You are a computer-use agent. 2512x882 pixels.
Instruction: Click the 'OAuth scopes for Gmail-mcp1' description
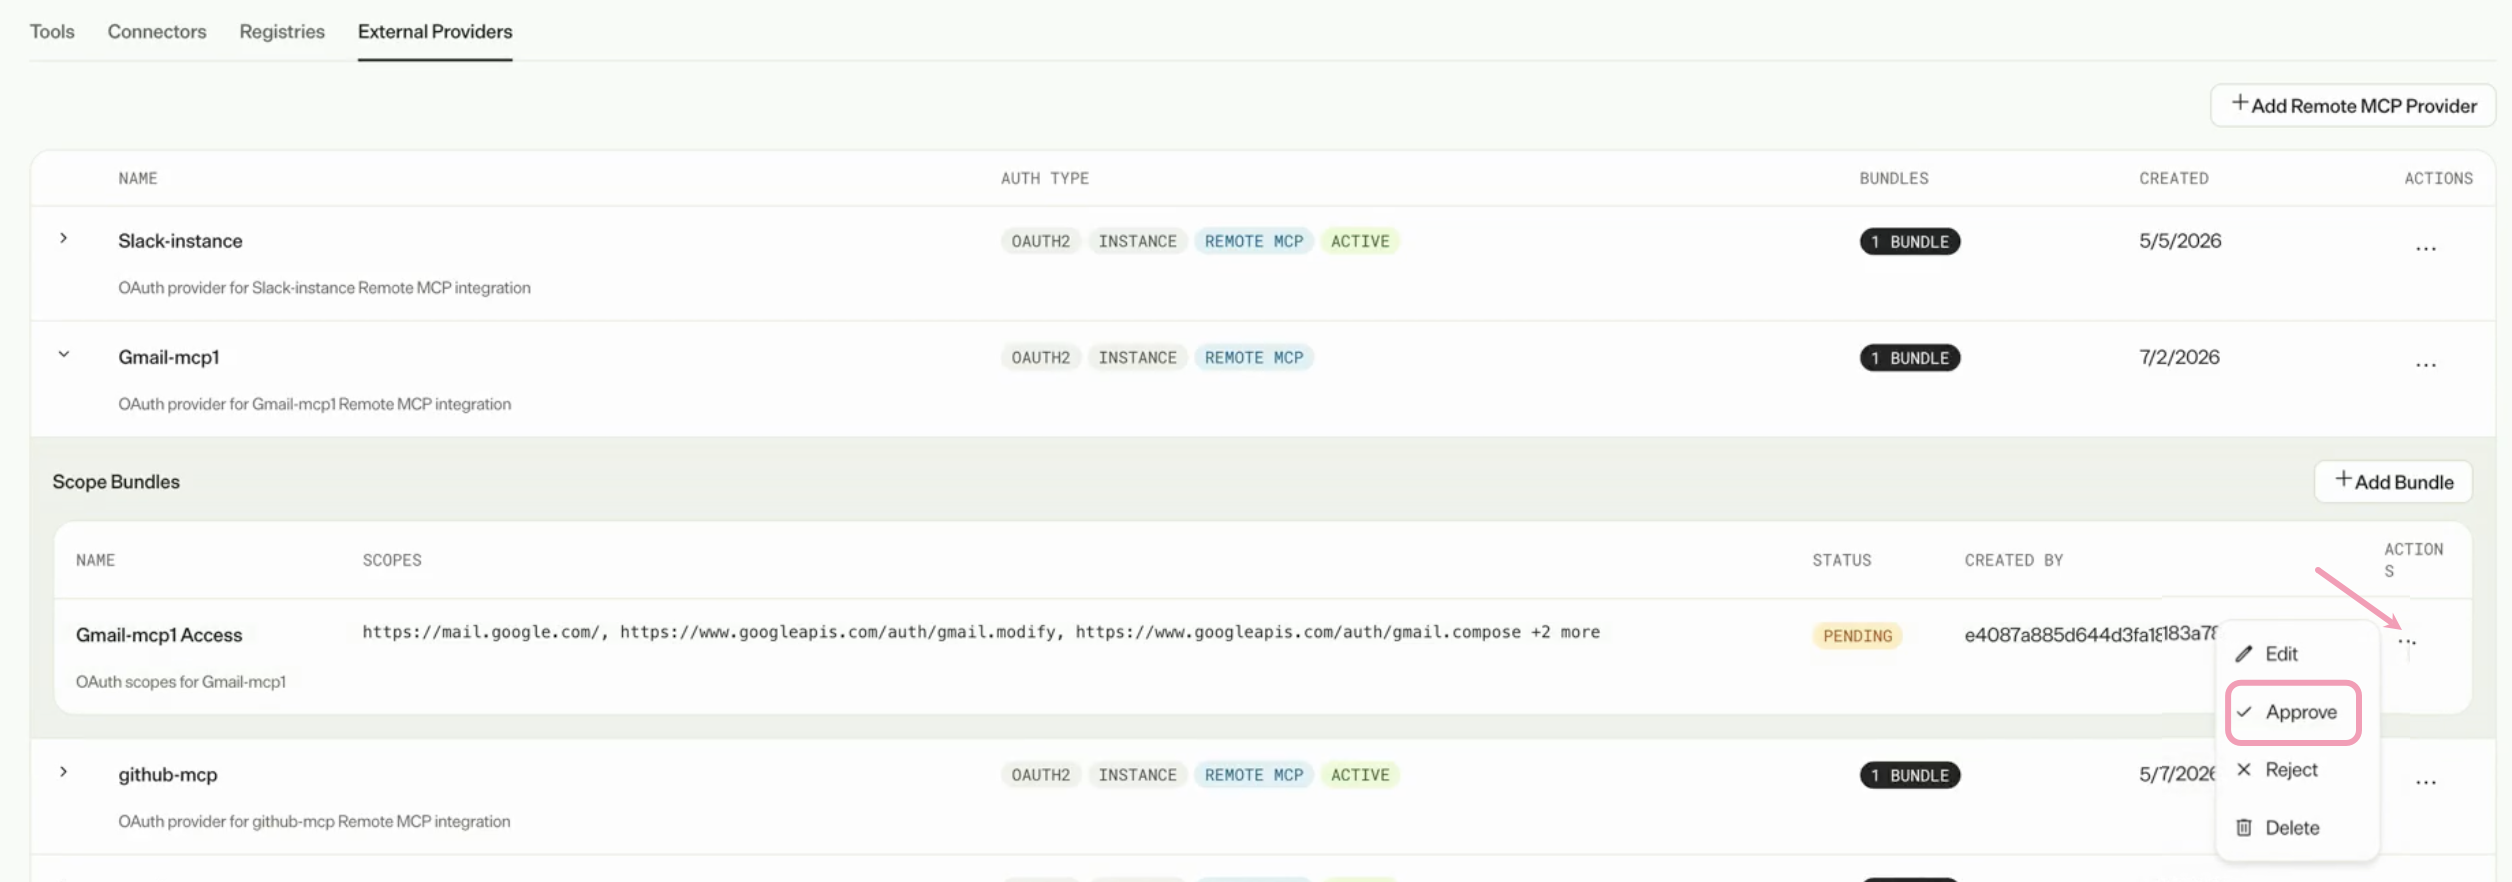[181, 682]
